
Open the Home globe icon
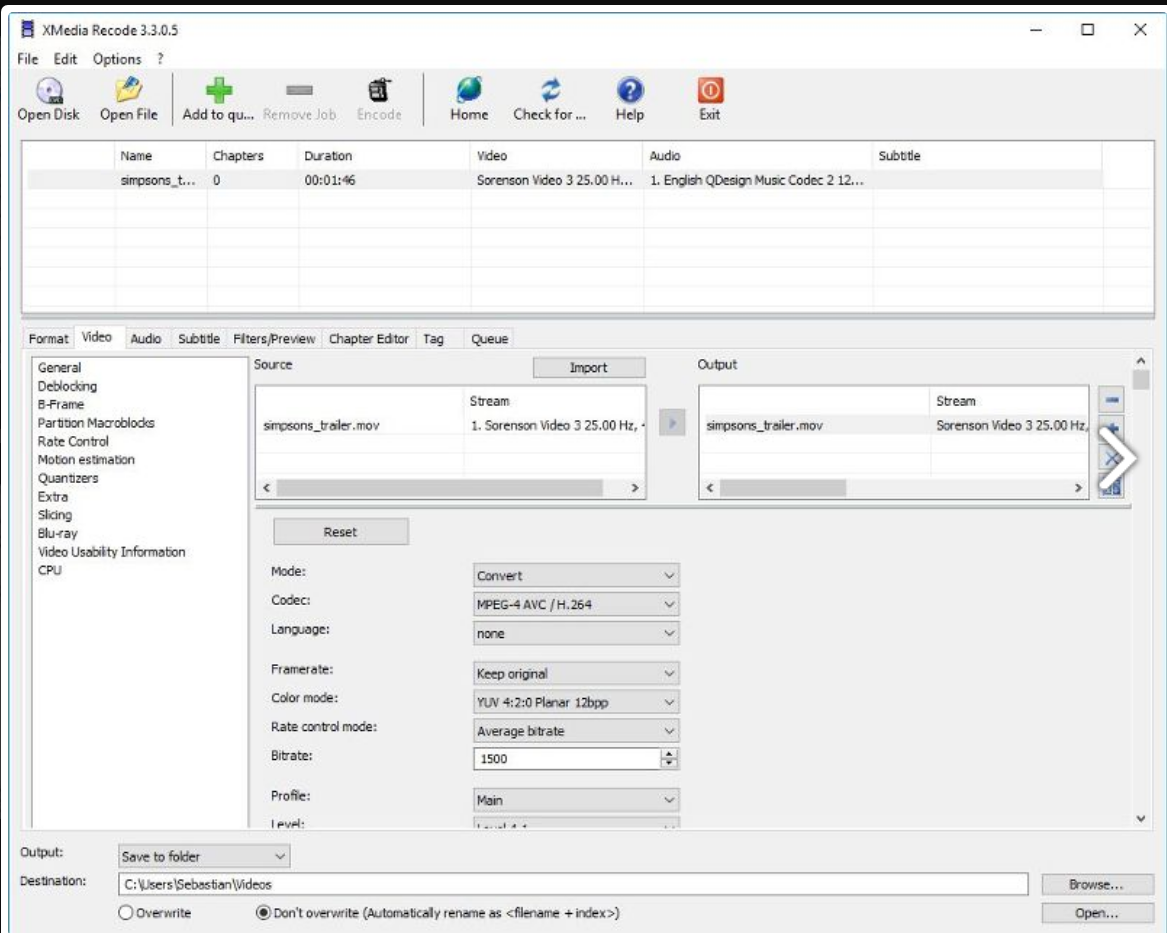pyautogui.click(x=468, y=92)
